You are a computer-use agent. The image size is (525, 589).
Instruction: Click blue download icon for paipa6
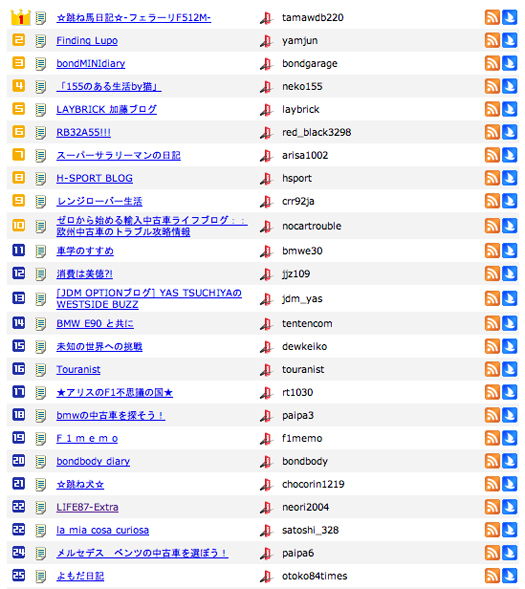click(x=510, y=553)
